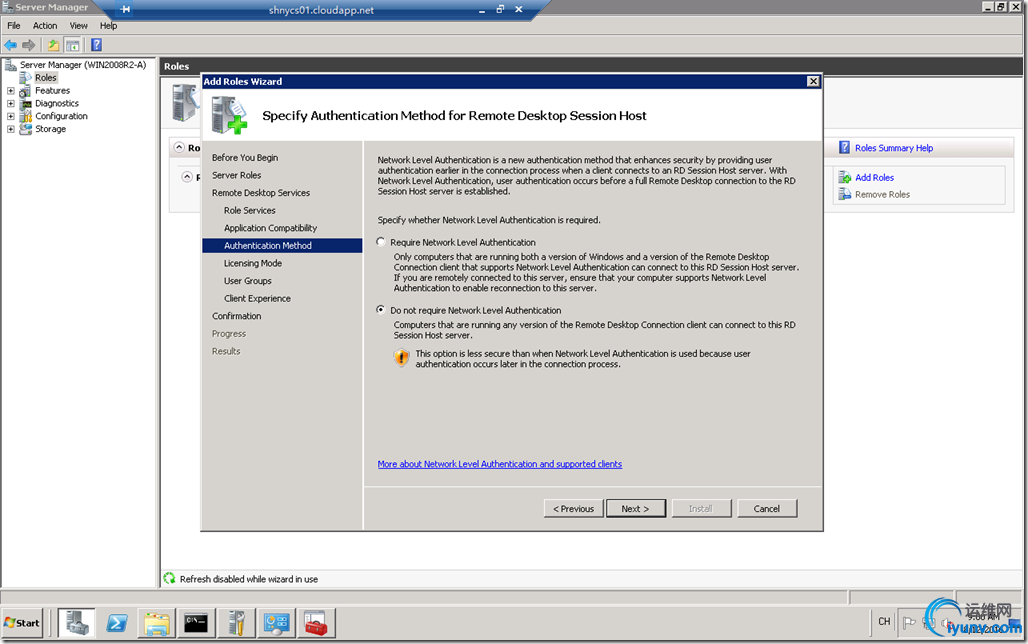
Task: Click the Remove Roles link
Action: (x=882, y=194)
